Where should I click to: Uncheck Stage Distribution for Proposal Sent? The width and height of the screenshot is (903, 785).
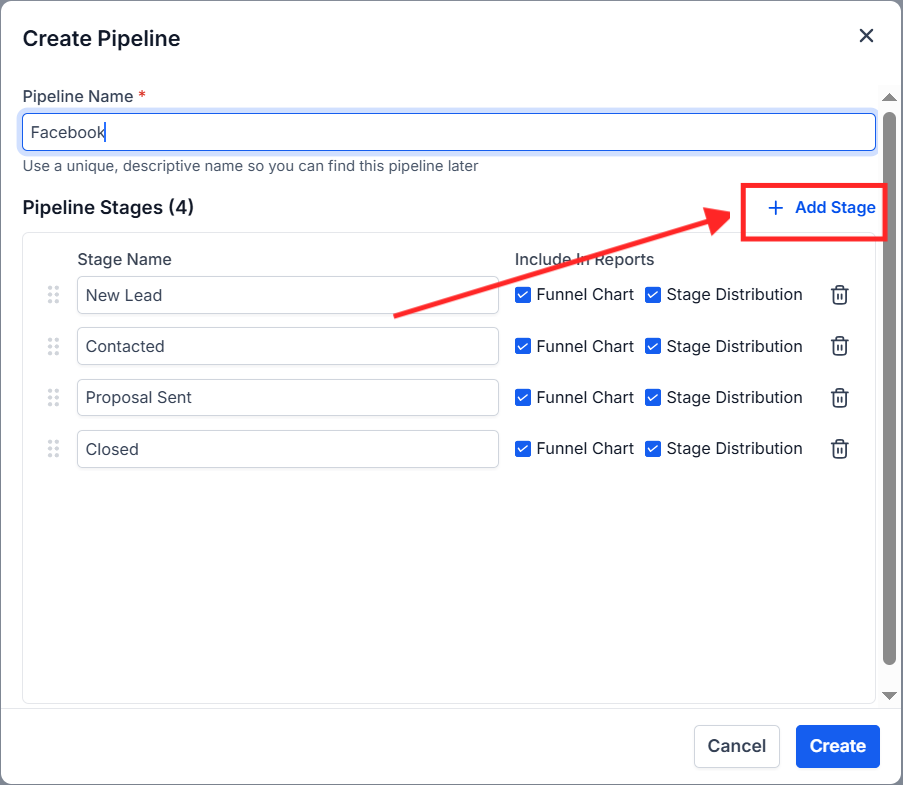pos(653,397)
